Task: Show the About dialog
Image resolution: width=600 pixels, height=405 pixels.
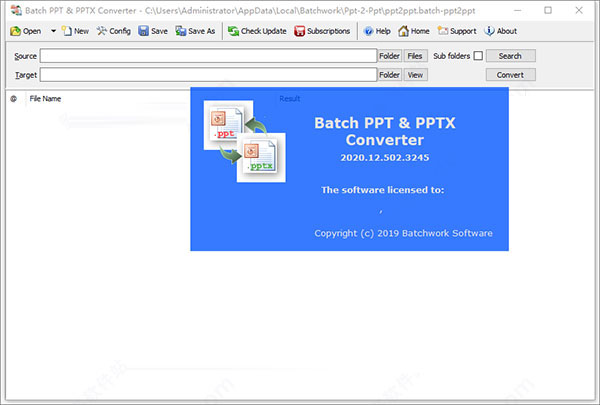Action: (x=501, y=31)
